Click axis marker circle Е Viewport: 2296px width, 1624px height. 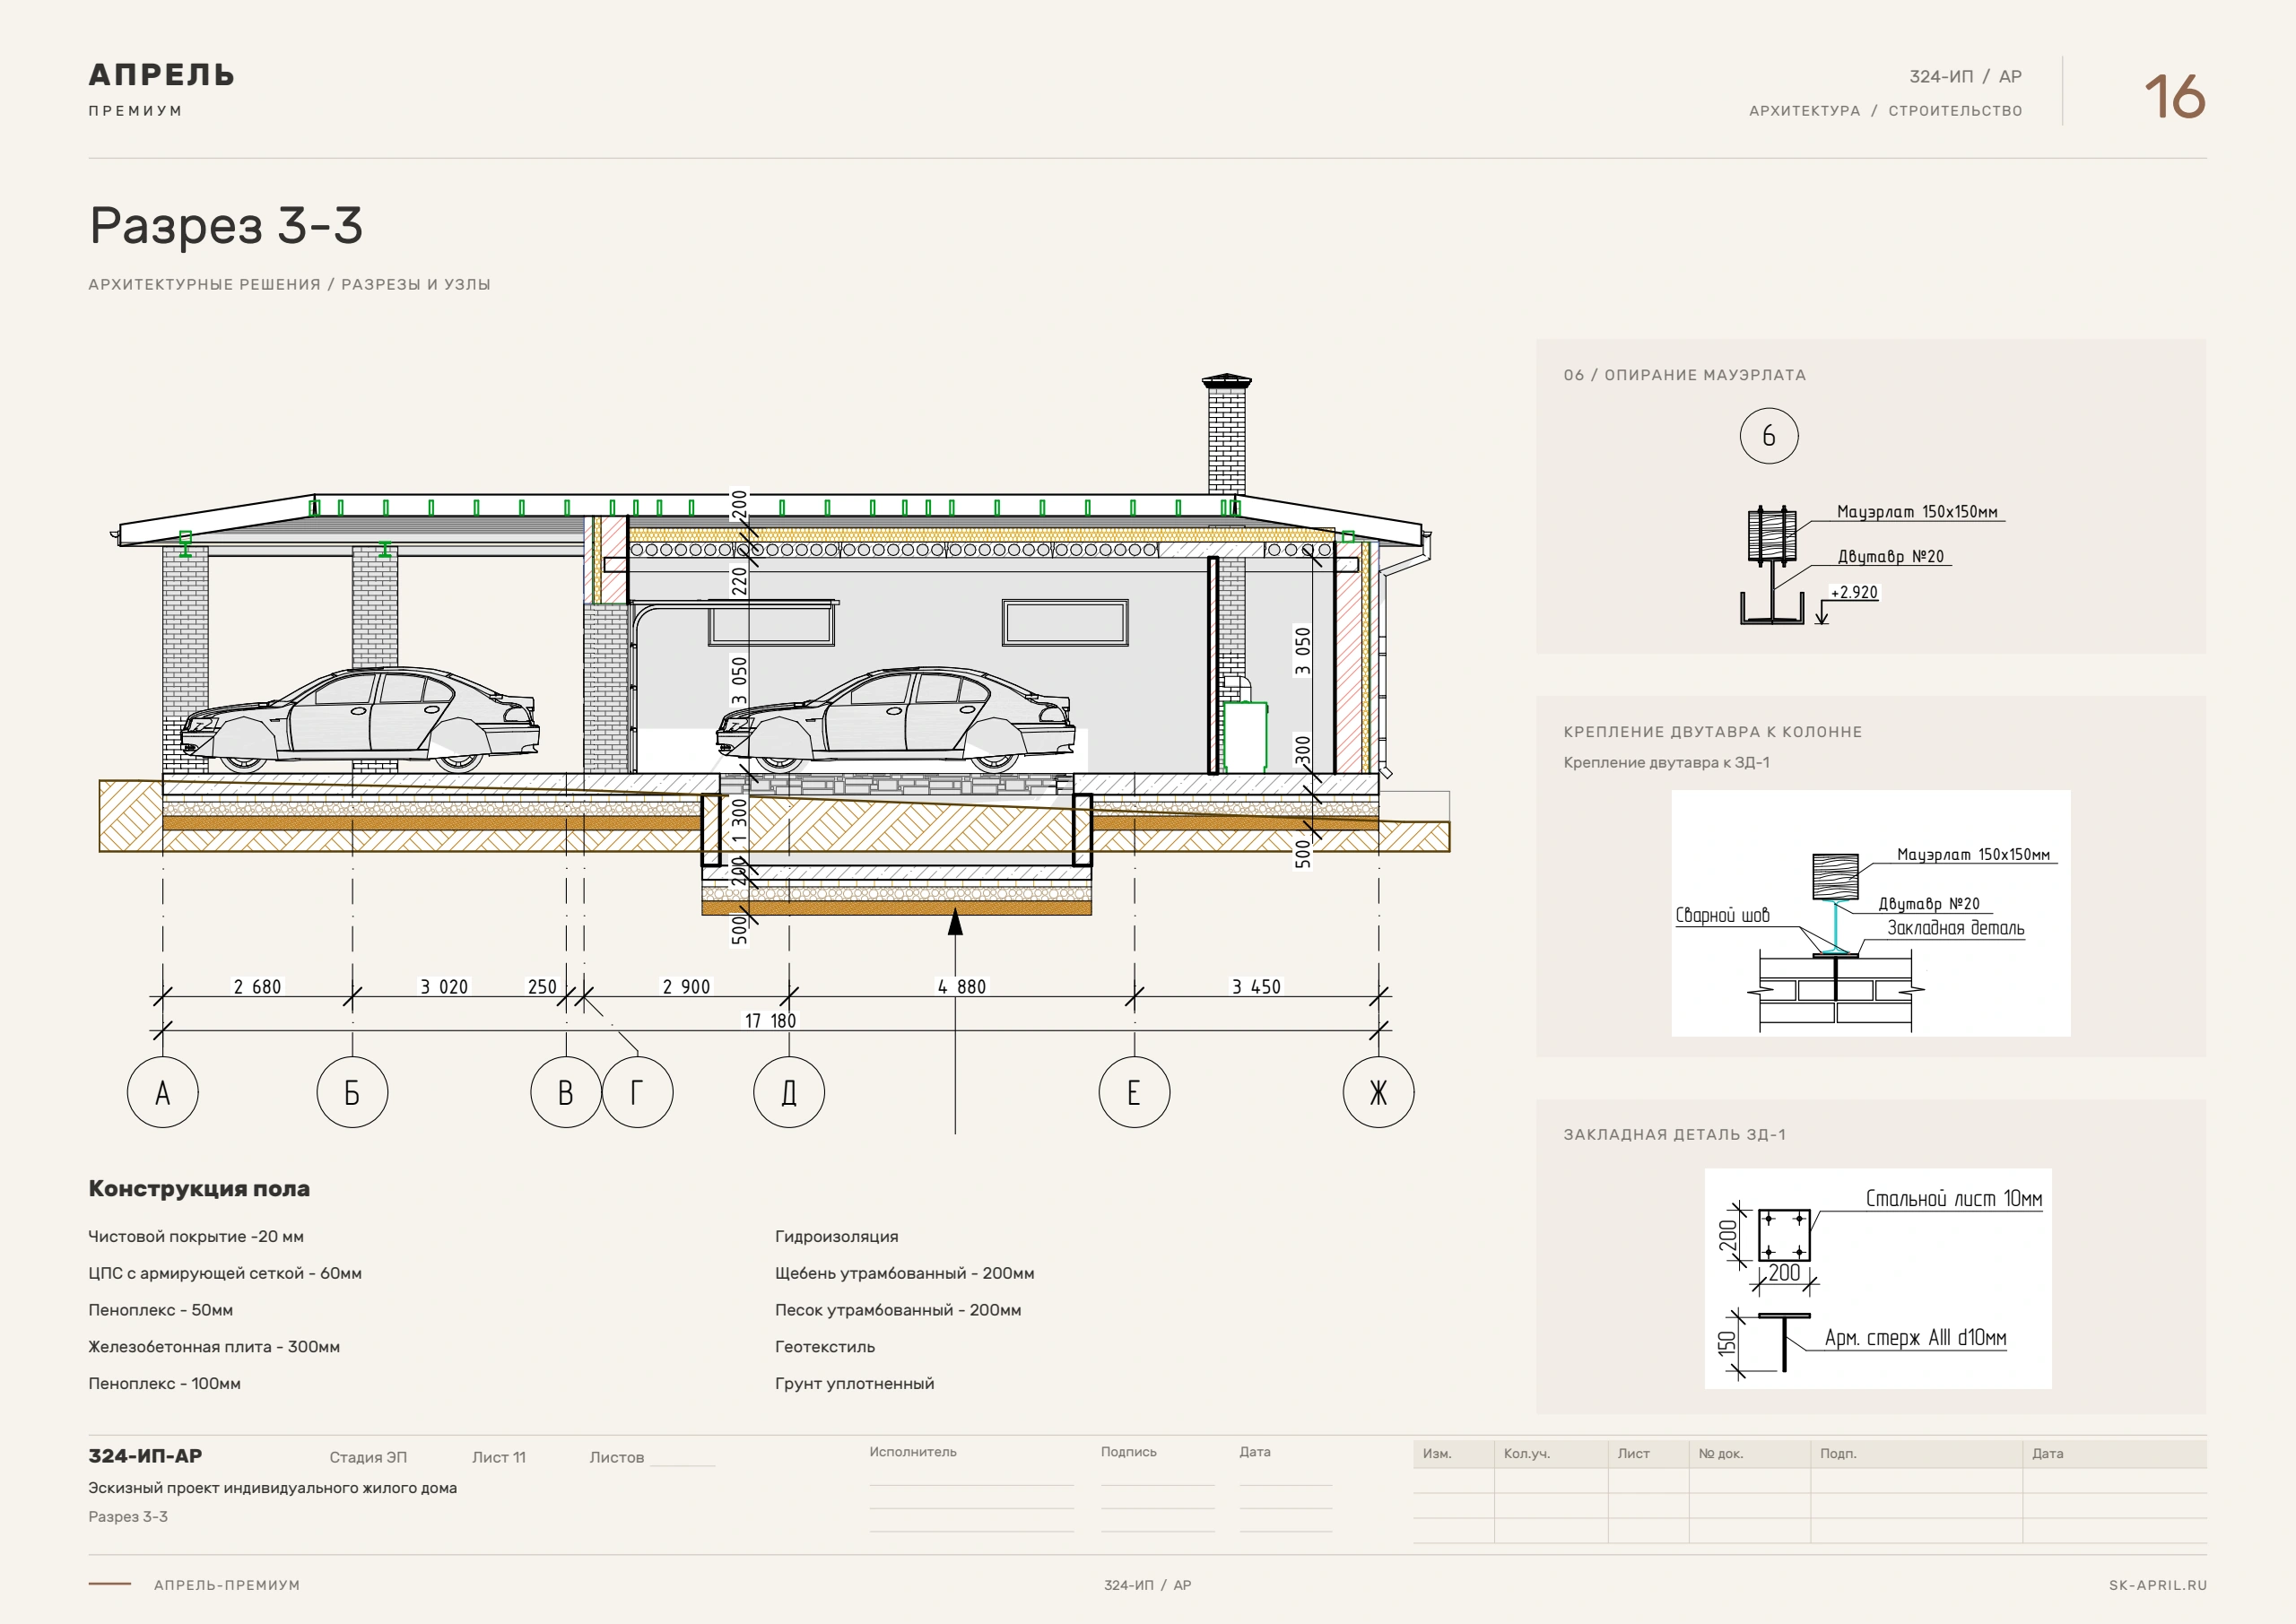pyautogui.click(x=1134, y=1092)
